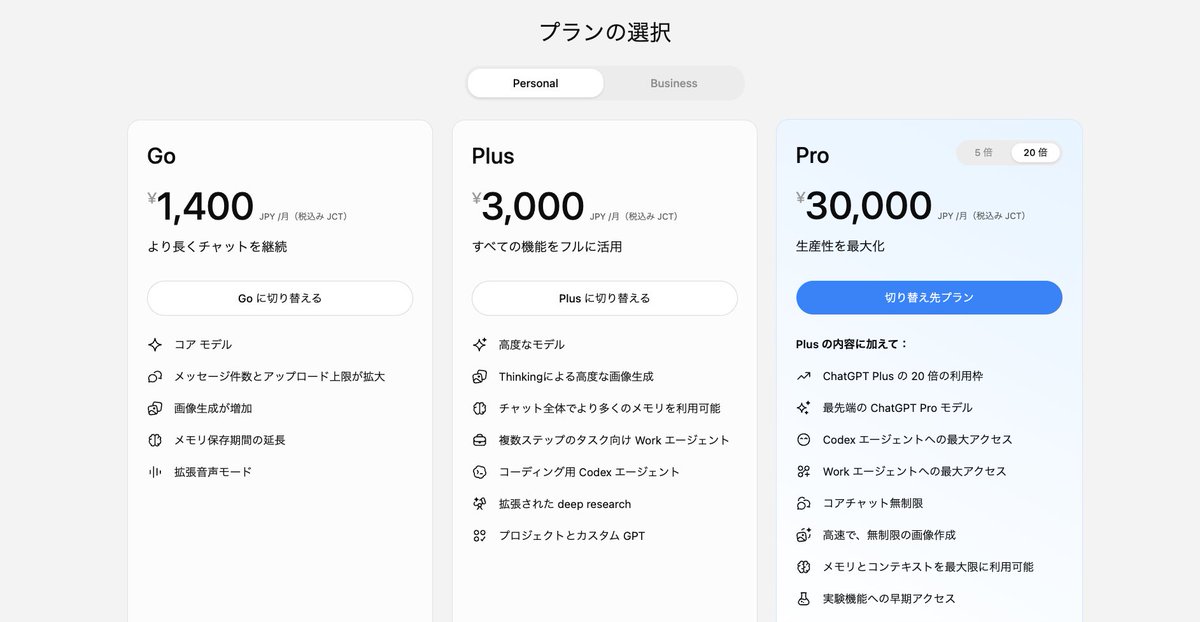The image size is (1200, 622).
Task: Click the image icon beside Thinkingによる高度な画像生成
Action: coord(480,377)
